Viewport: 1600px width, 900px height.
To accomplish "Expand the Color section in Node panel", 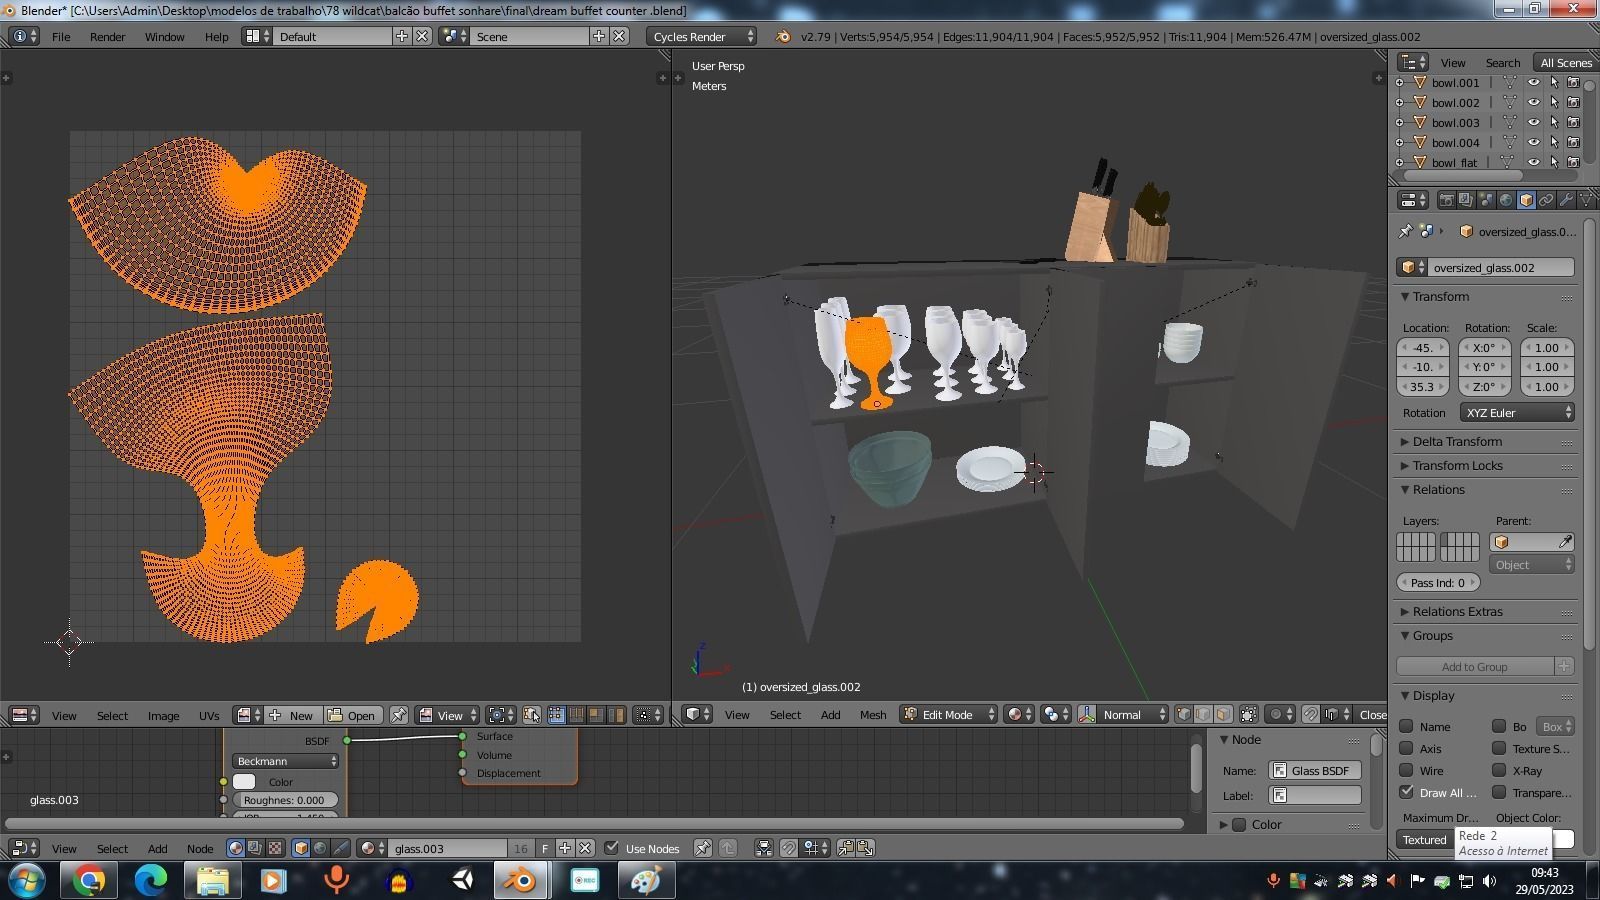I will (1224, 825).
